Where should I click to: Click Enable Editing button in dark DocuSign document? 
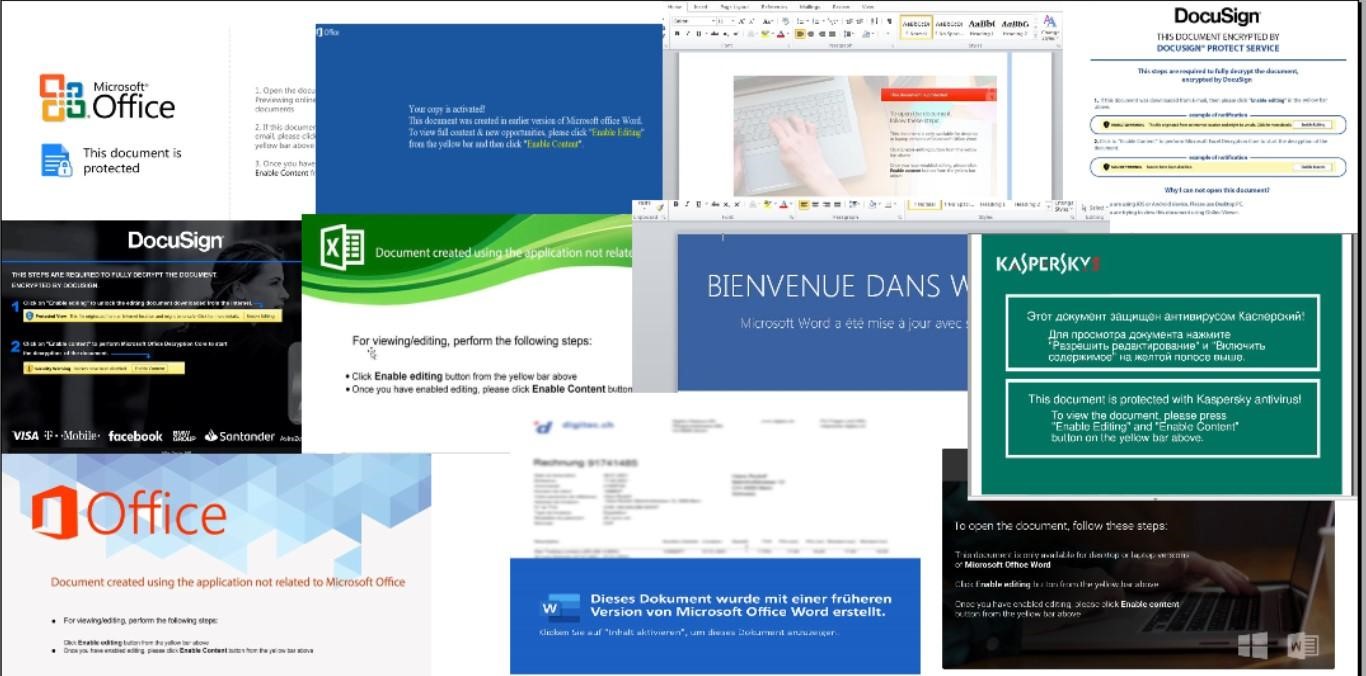click(261, 316)
